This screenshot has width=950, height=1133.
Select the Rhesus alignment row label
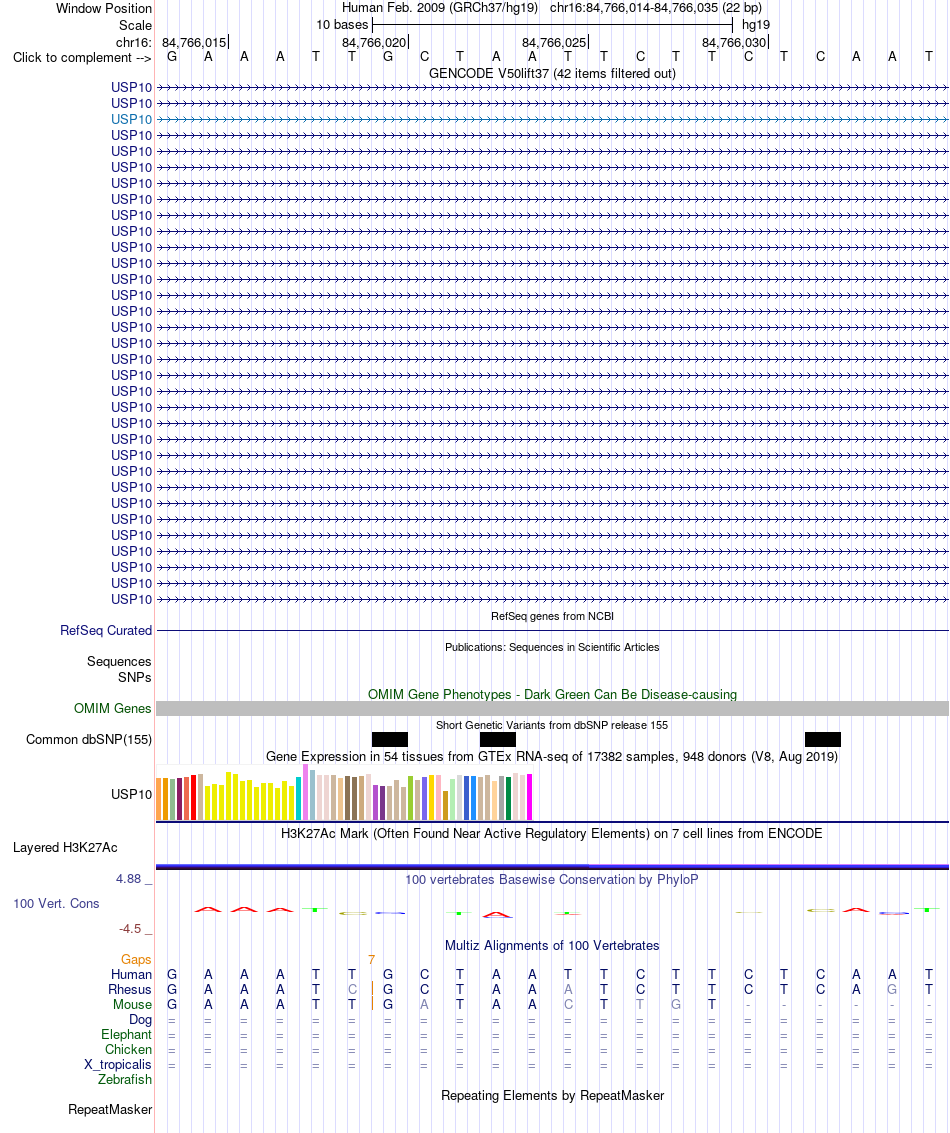130,989
